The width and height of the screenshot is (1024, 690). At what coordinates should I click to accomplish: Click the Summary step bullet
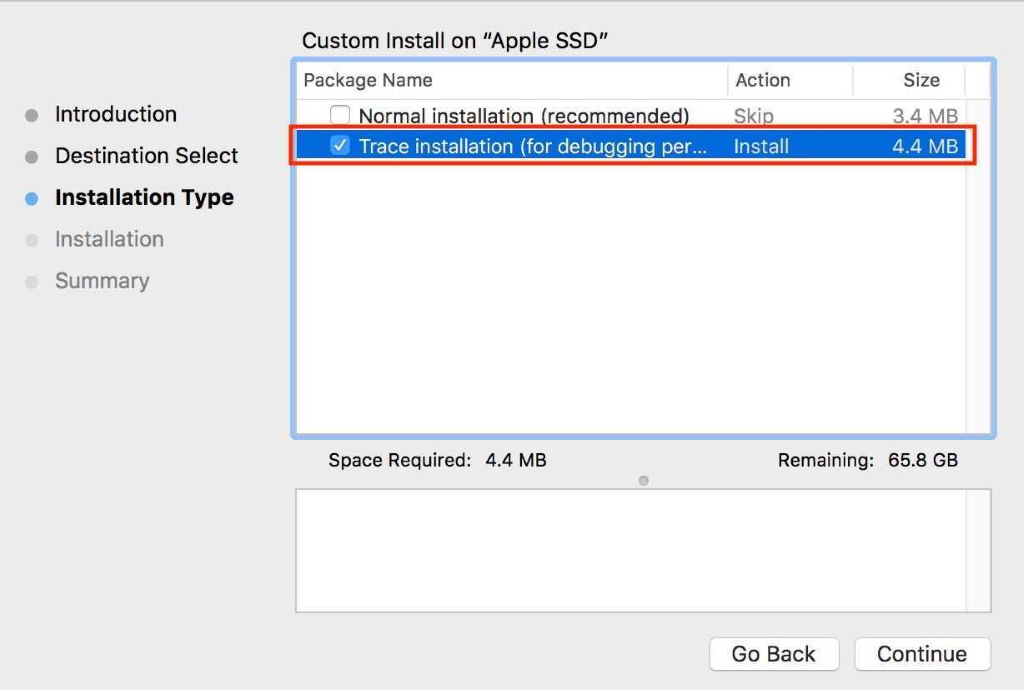point(32,281)
